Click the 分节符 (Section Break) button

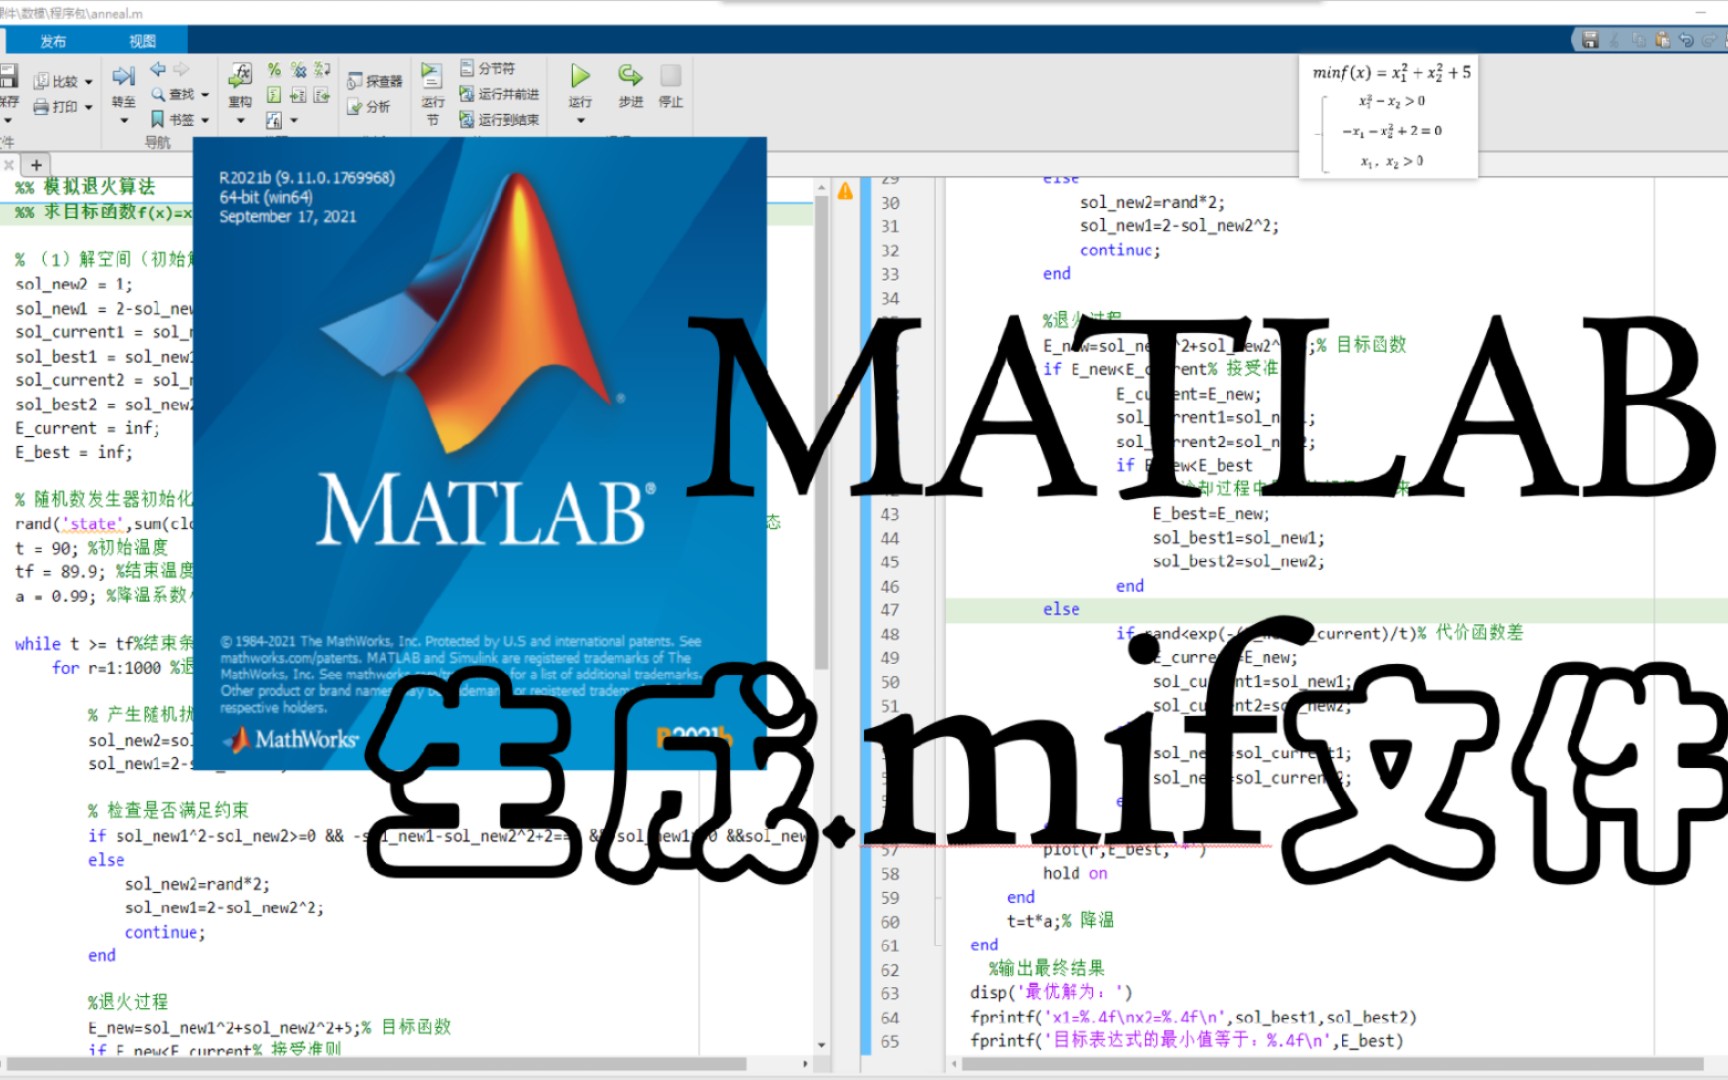coord(488,68)
